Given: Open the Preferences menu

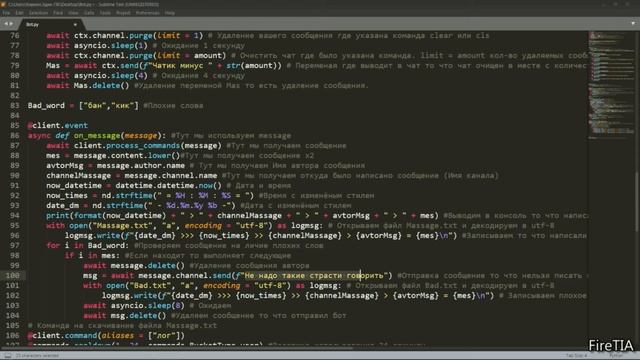Looking at the screenshot, I should 147,13.
